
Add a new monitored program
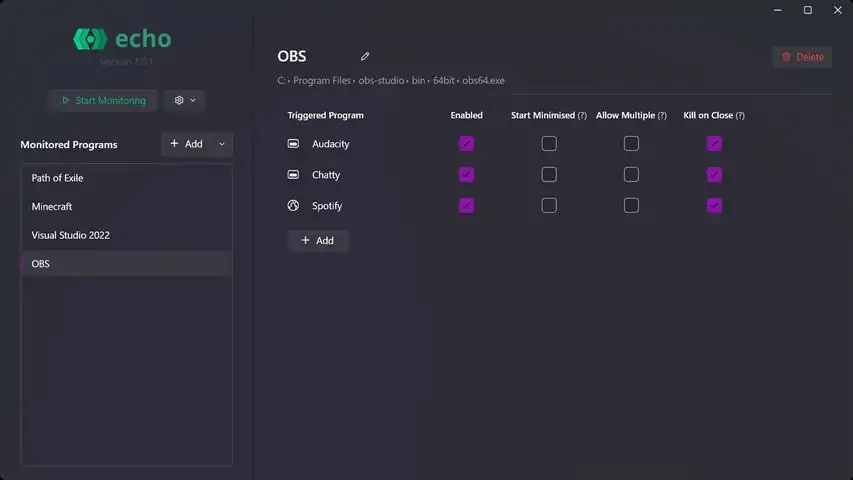point(187,144)
